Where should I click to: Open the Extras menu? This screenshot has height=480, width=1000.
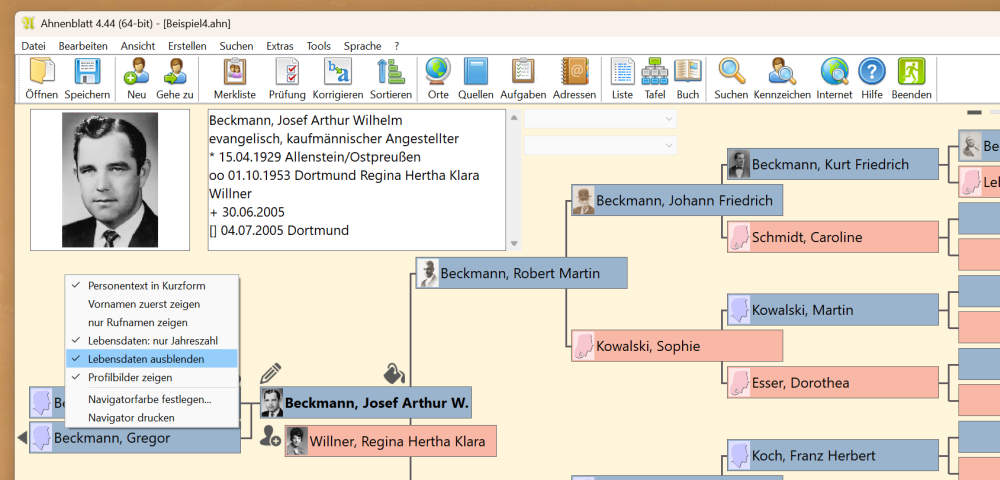coord(280,46)
